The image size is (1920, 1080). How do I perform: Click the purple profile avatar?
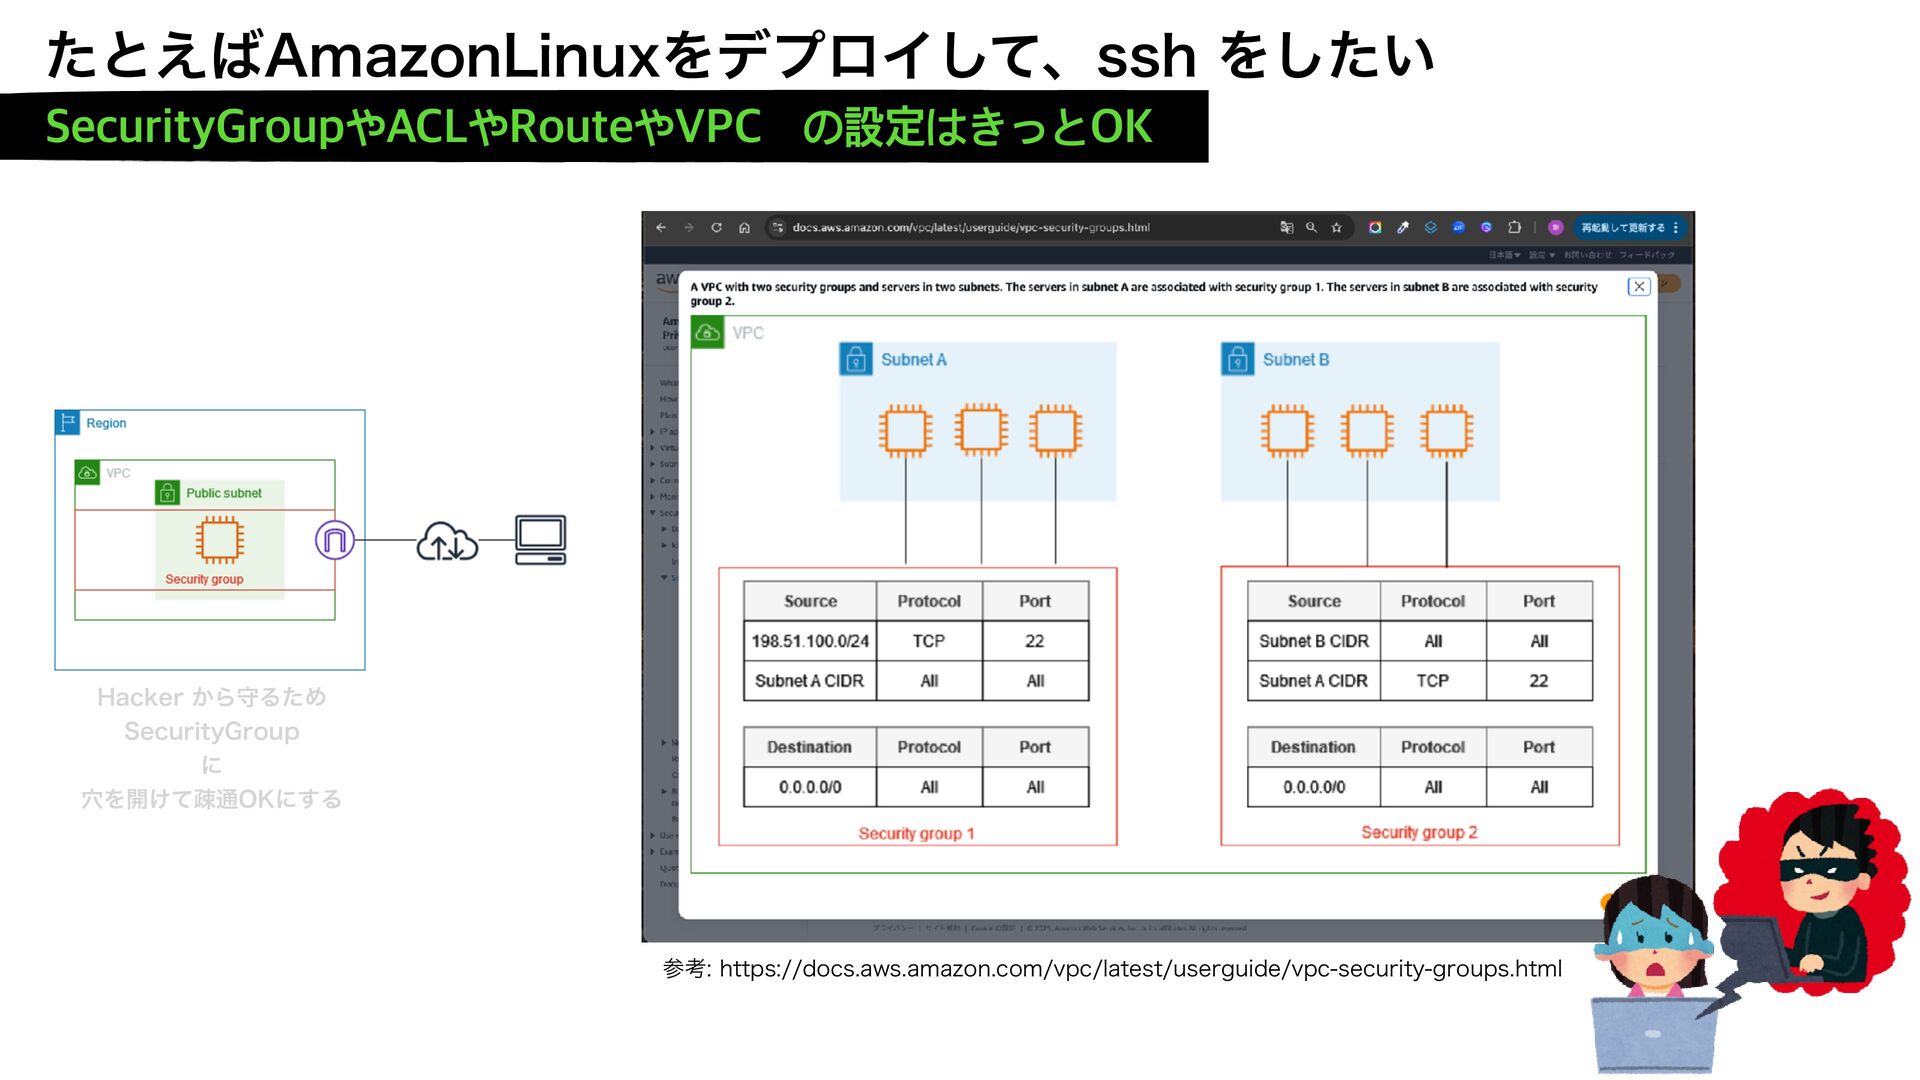tap(1555, 228)
